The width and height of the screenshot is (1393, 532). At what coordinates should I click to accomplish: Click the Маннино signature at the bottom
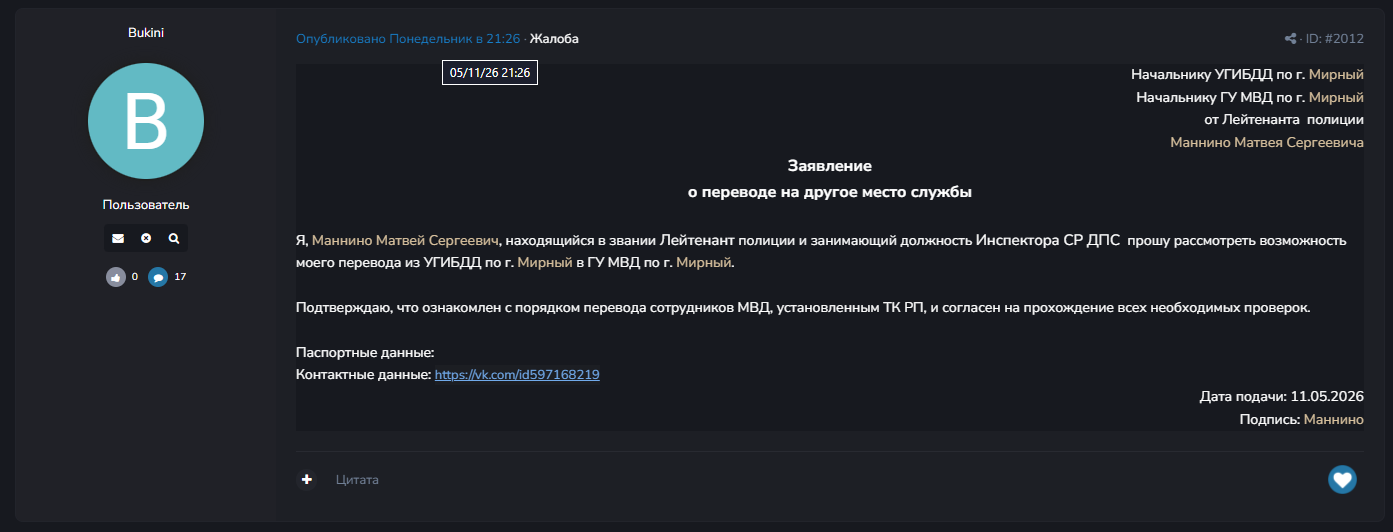pyautogui.click(x=1334, y=420)
